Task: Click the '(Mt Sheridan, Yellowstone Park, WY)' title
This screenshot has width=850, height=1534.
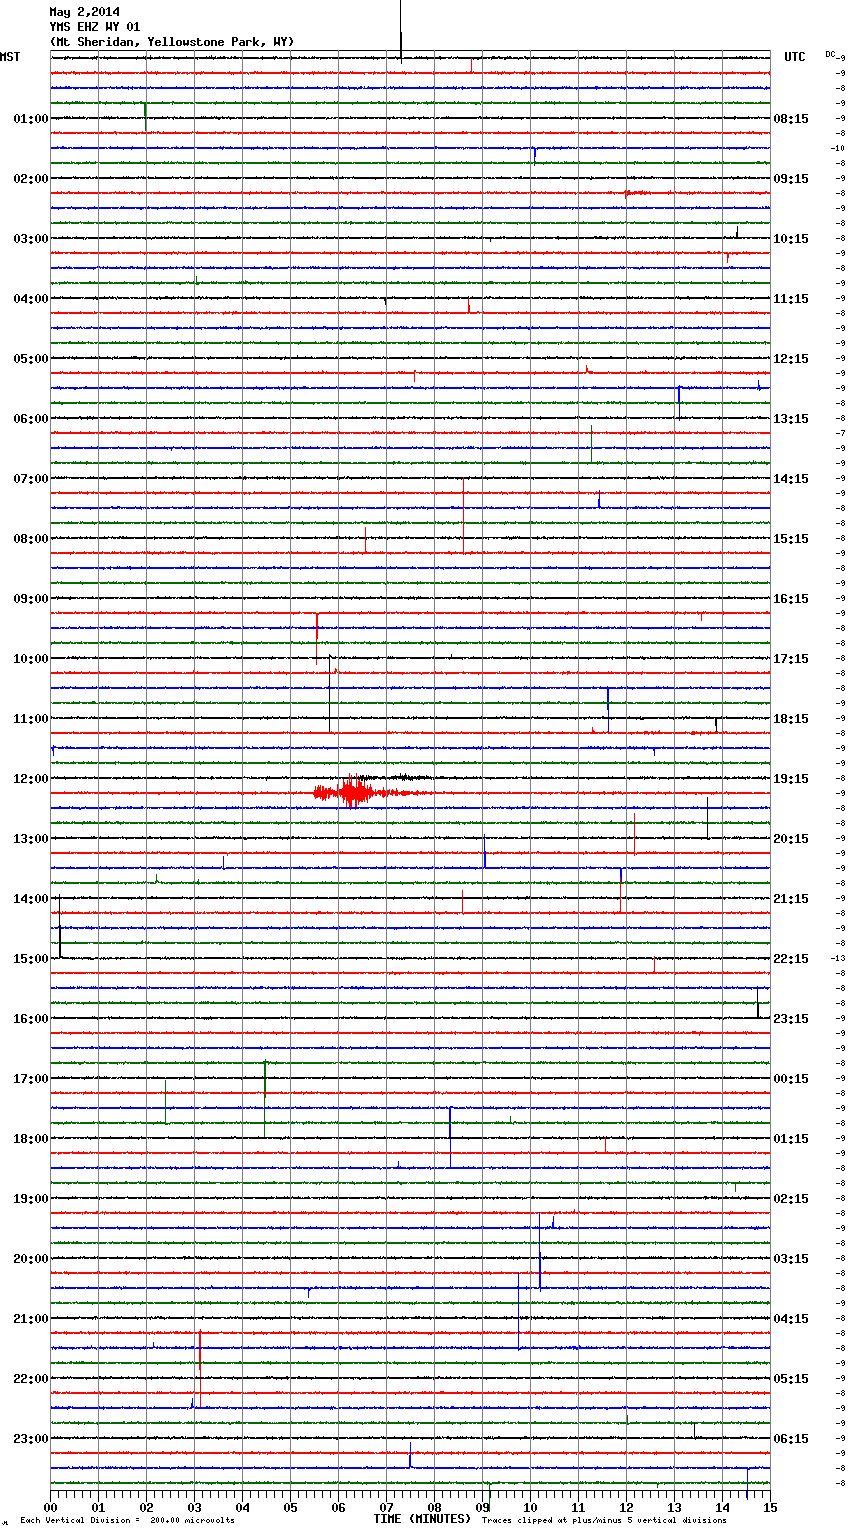Action: click(x=172, y=42)
